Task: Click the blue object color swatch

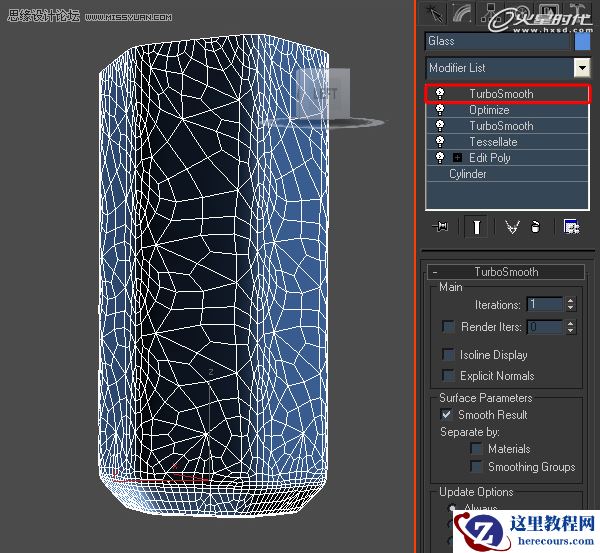Action: pyautogui.click(x=583, y=41)
